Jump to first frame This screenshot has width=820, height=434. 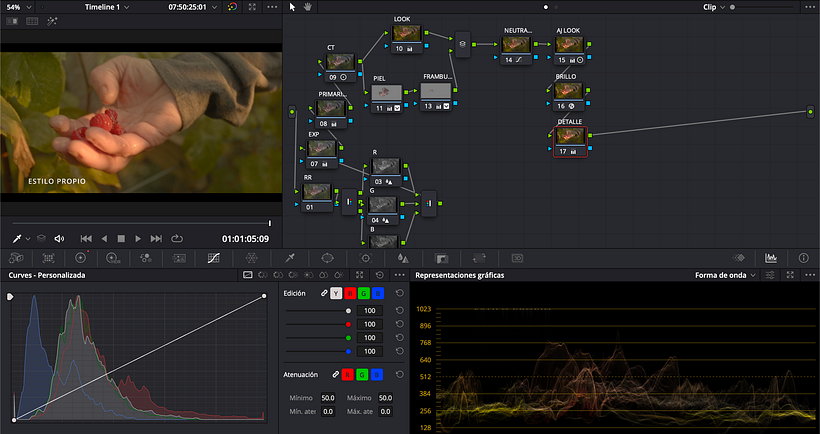86,238
